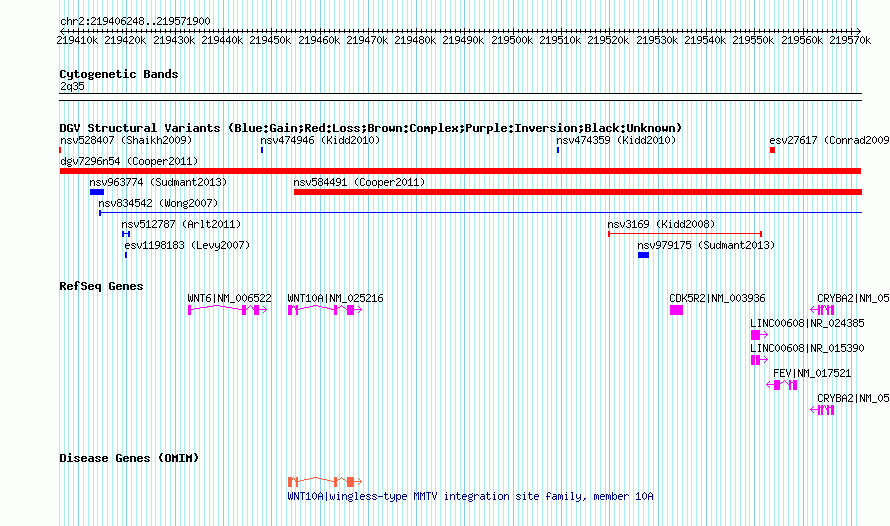Select the Disease Genes (OMIM) track title
This screenshot has height=526, width=890.
(129, 458)
